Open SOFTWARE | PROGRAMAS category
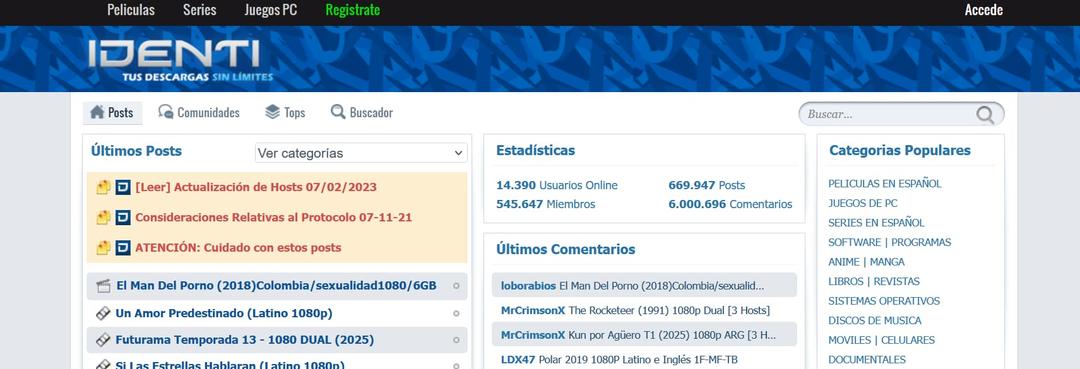This screenshot has width=1080, height=369. click(x=889, y=242)
